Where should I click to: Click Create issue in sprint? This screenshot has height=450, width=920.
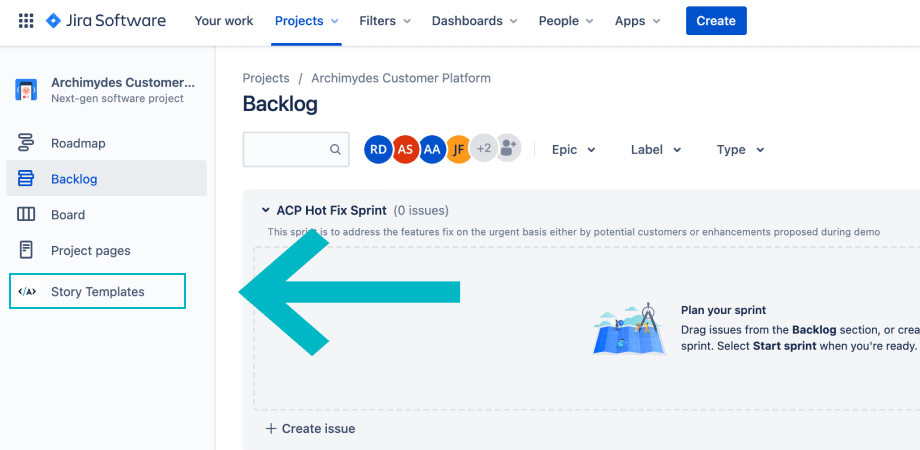(310, 429)
